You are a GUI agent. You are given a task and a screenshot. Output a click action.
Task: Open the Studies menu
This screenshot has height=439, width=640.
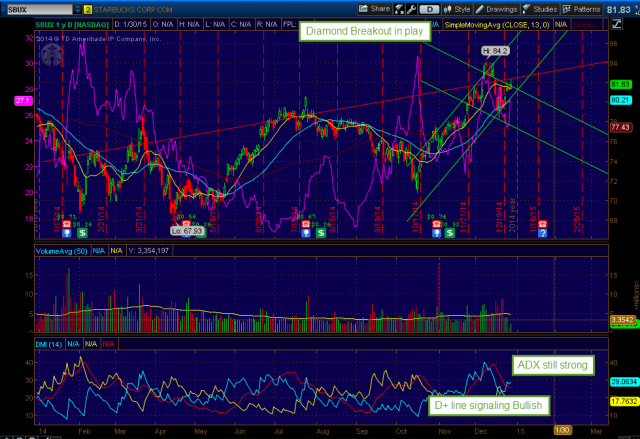540,9
